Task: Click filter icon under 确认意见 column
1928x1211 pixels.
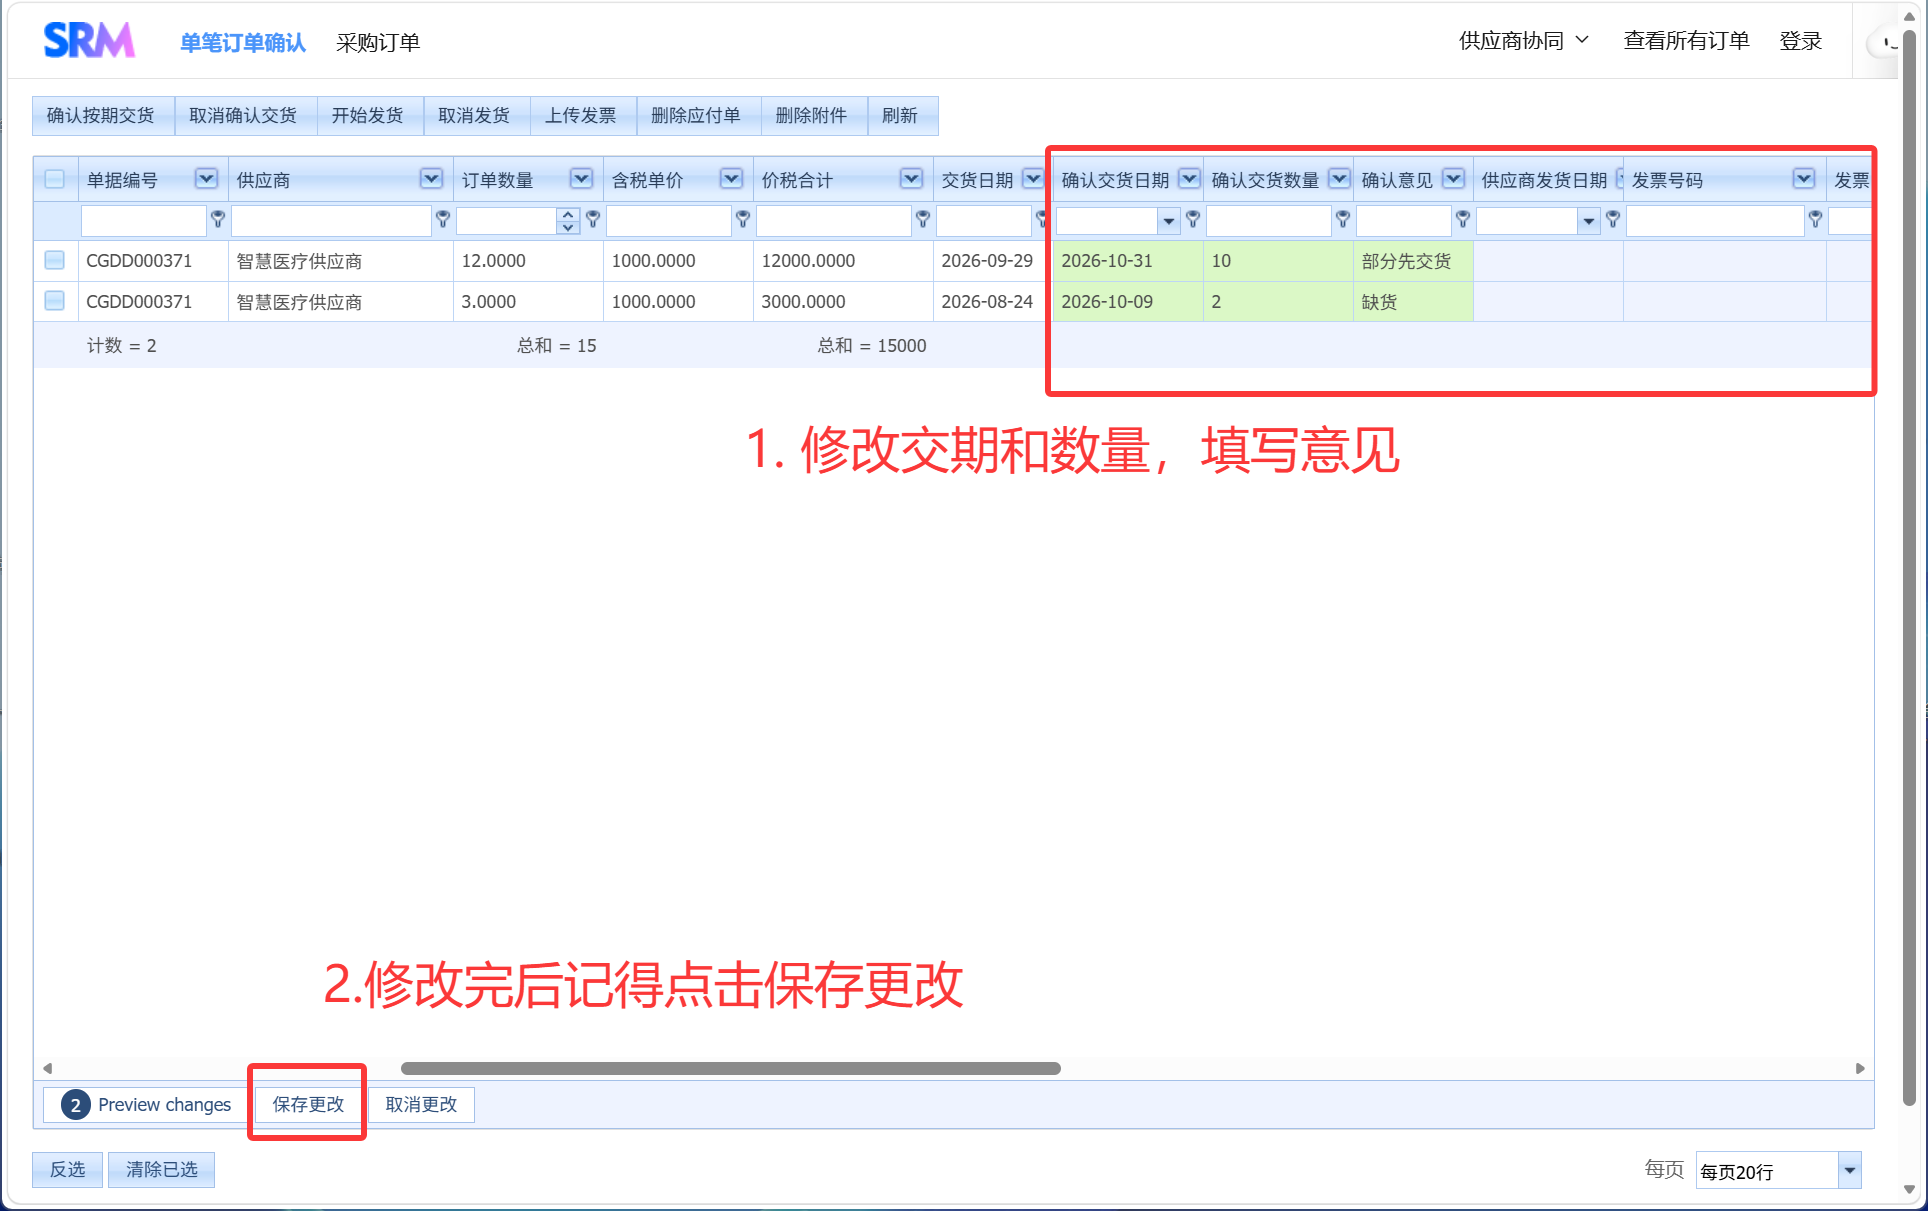Action: tap(1463, 219)
